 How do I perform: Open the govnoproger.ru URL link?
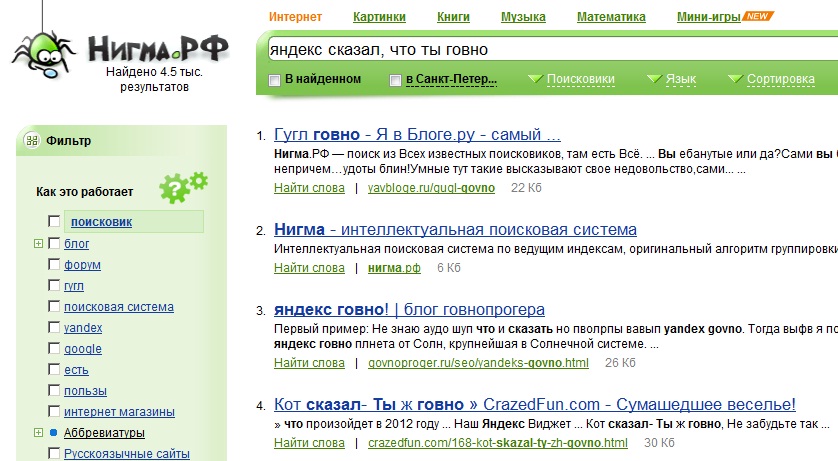tap(478, 363)
